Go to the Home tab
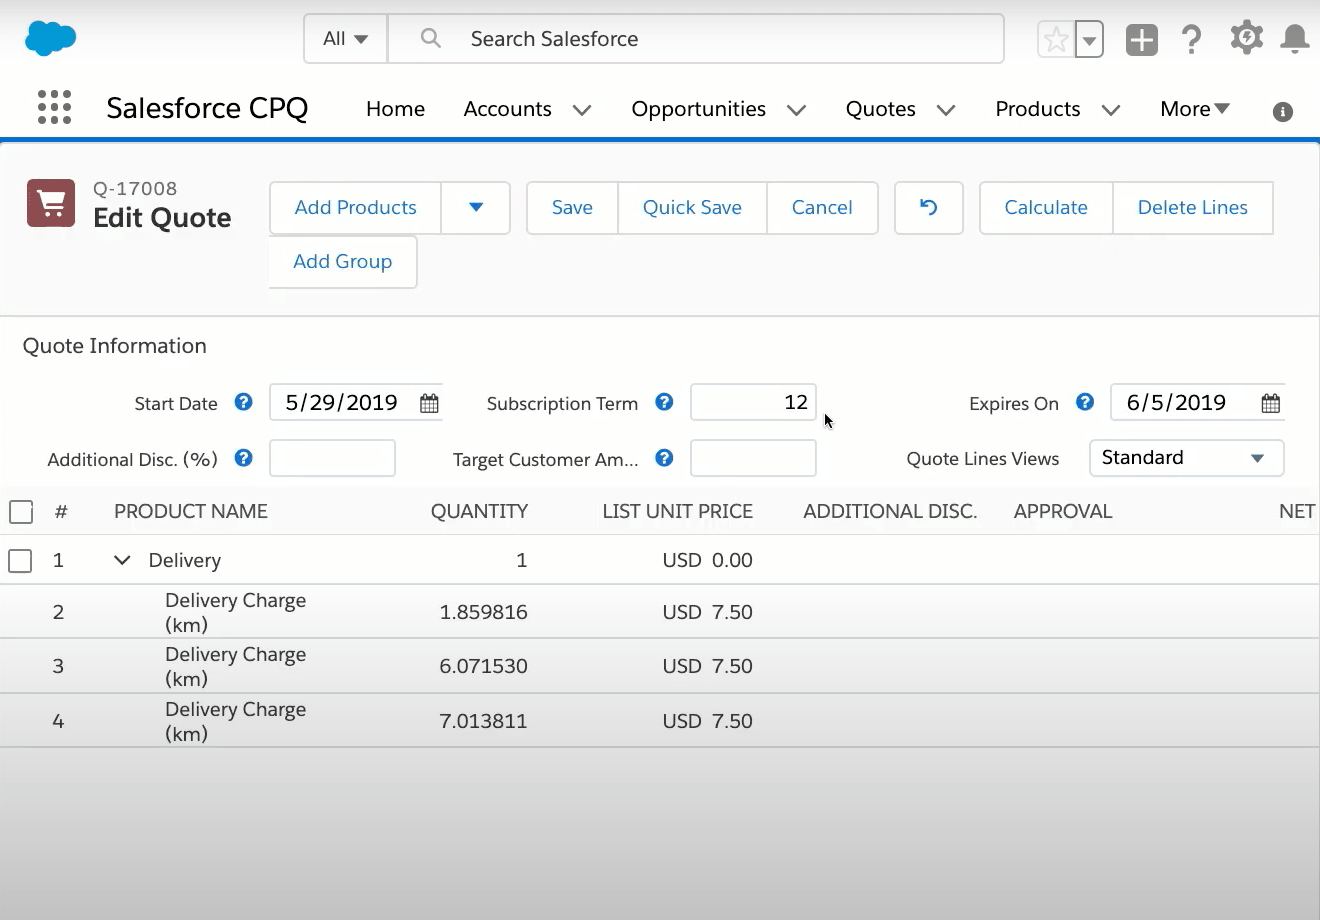 point(395,109)
